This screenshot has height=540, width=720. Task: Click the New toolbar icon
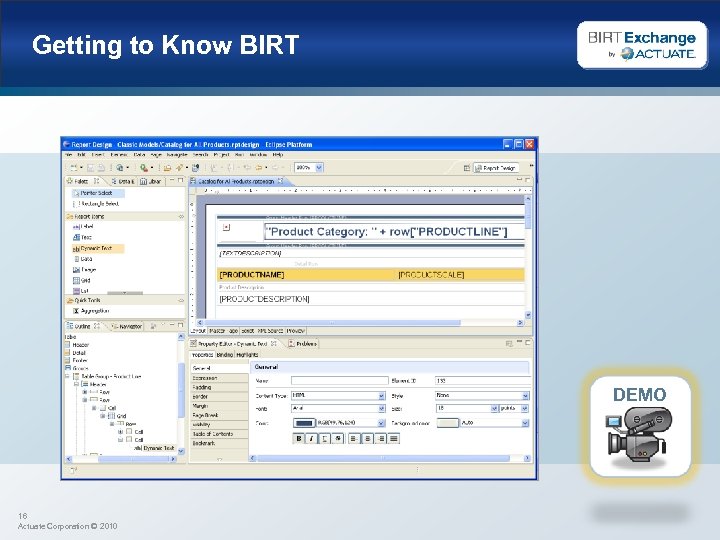73,168
